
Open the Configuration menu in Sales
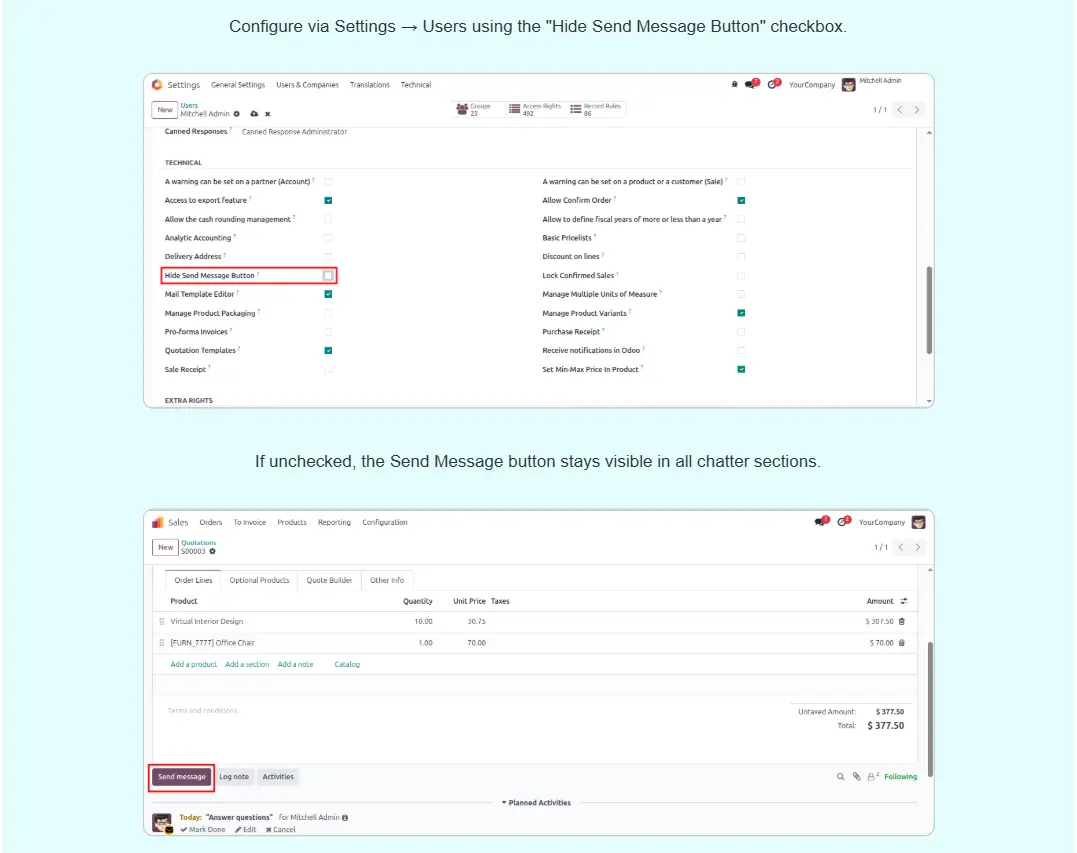click(385, 522)
